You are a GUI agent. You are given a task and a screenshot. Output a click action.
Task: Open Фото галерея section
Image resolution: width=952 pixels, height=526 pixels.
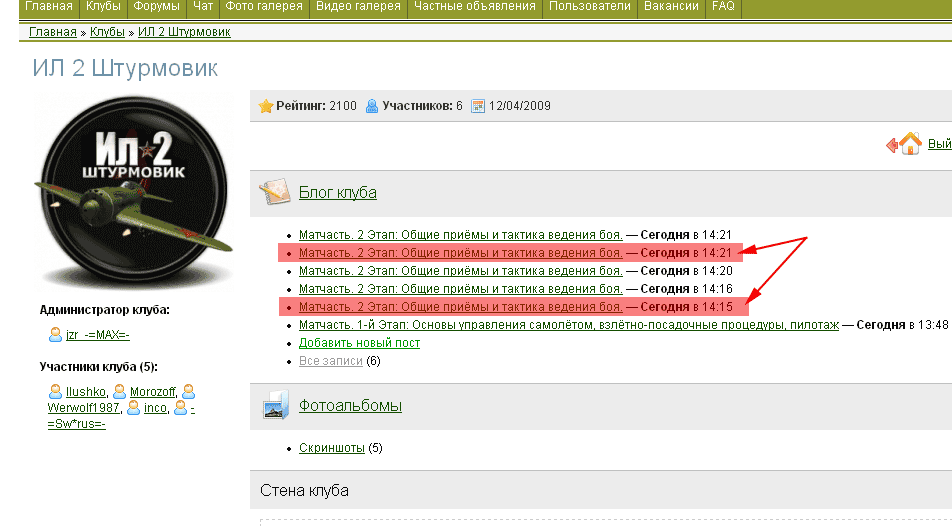(264, 7)
